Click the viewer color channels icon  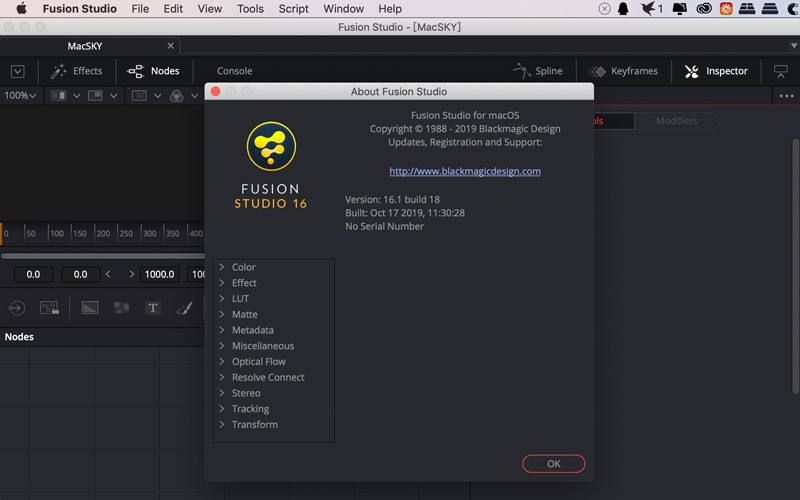[x=177, y=95]
